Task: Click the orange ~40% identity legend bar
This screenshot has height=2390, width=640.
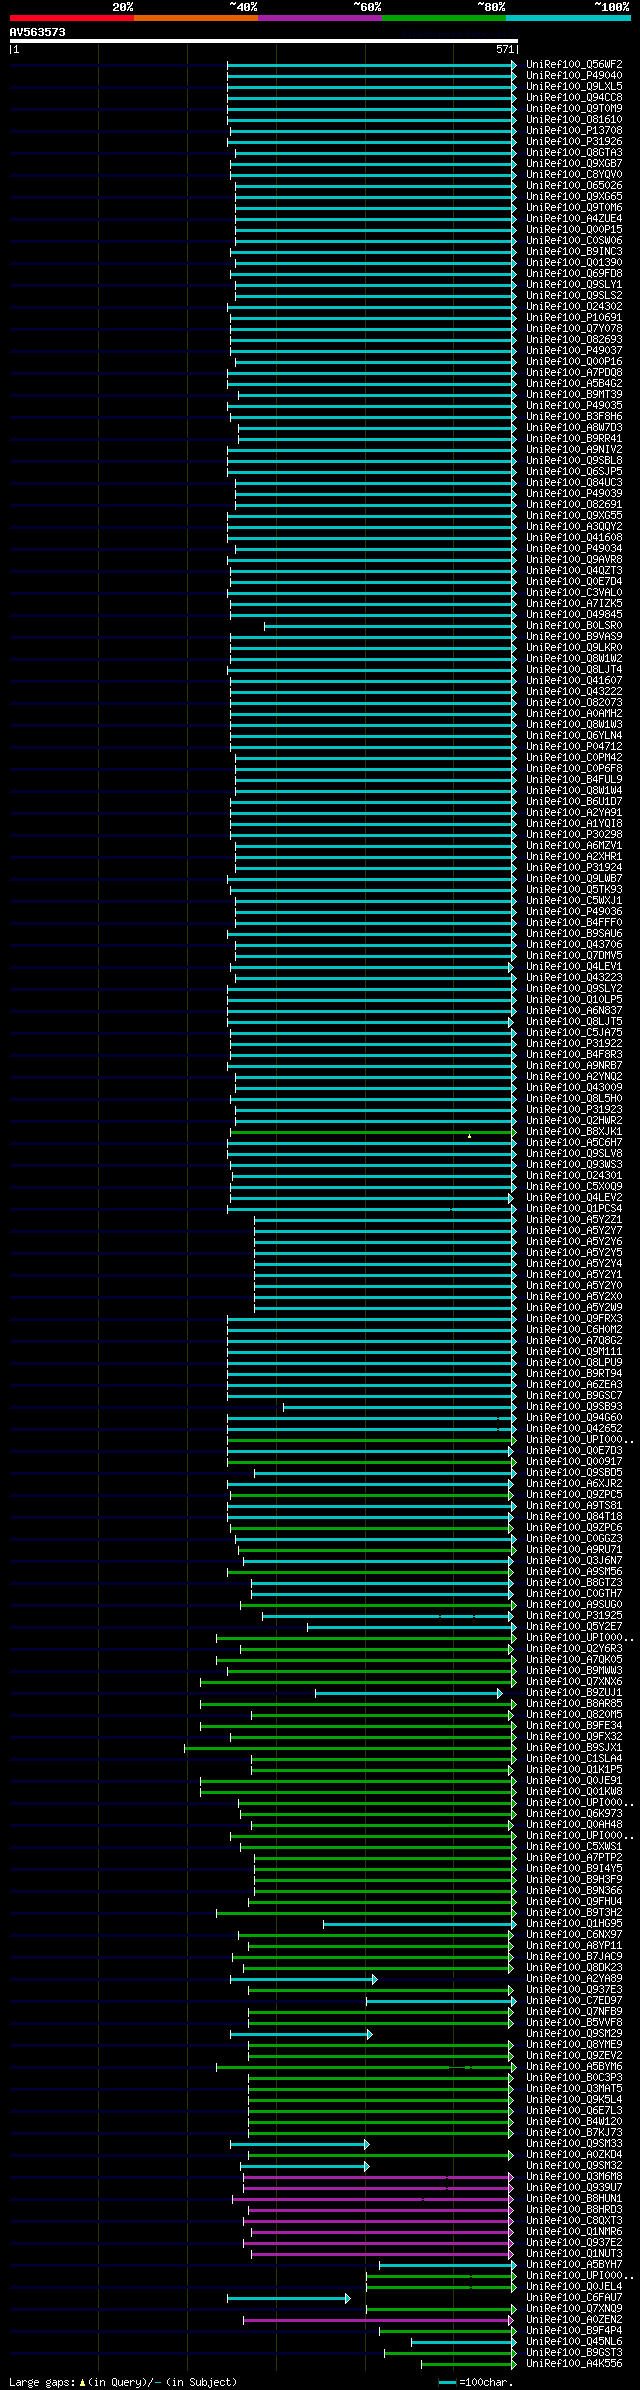Action: coord(196,18)
